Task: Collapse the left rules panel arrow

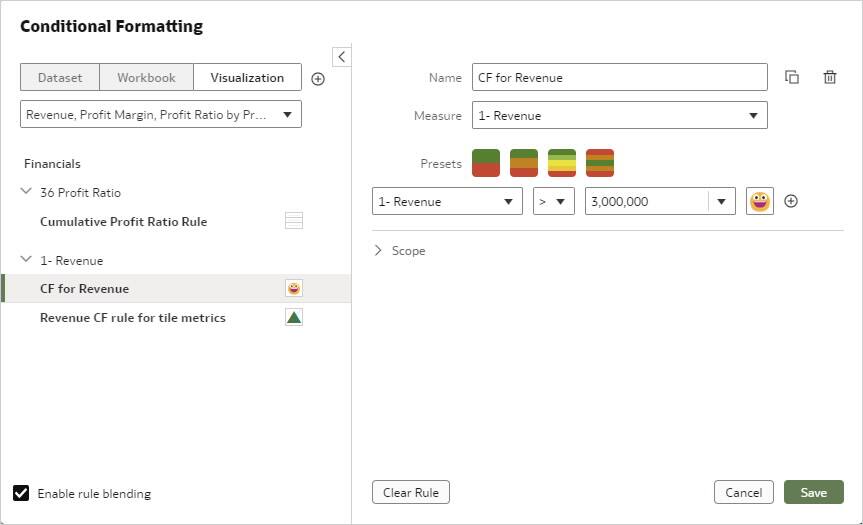Action: pyautogui.click(x=341, y=57)
